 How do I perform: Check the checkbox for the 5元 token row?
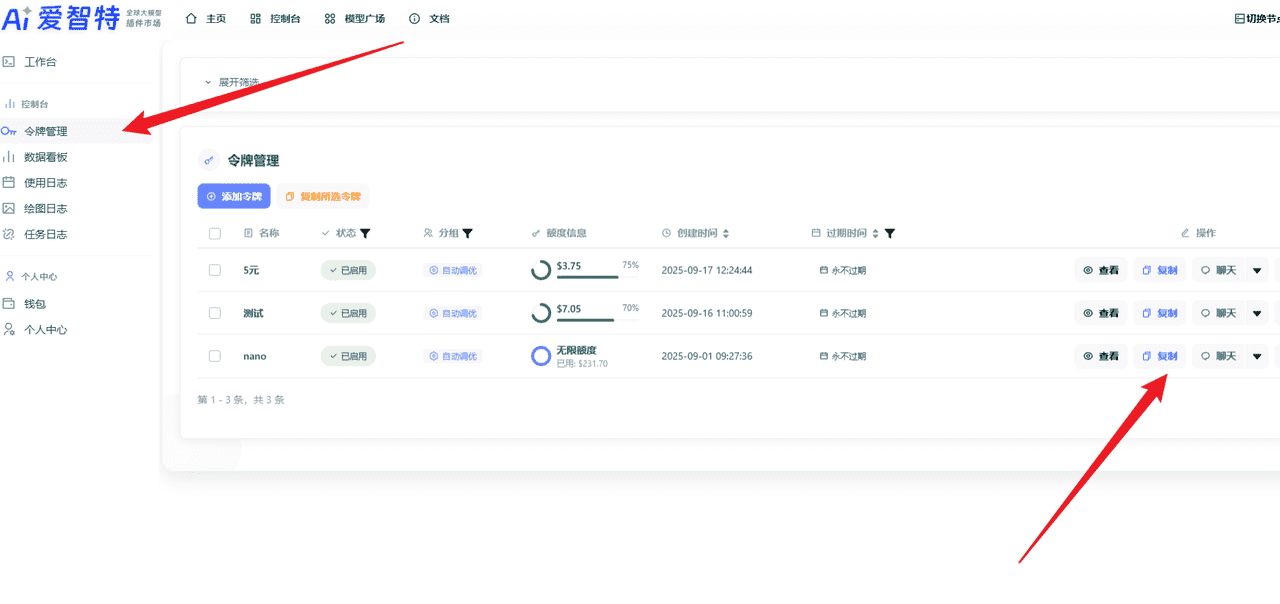[x=215, y=270]
